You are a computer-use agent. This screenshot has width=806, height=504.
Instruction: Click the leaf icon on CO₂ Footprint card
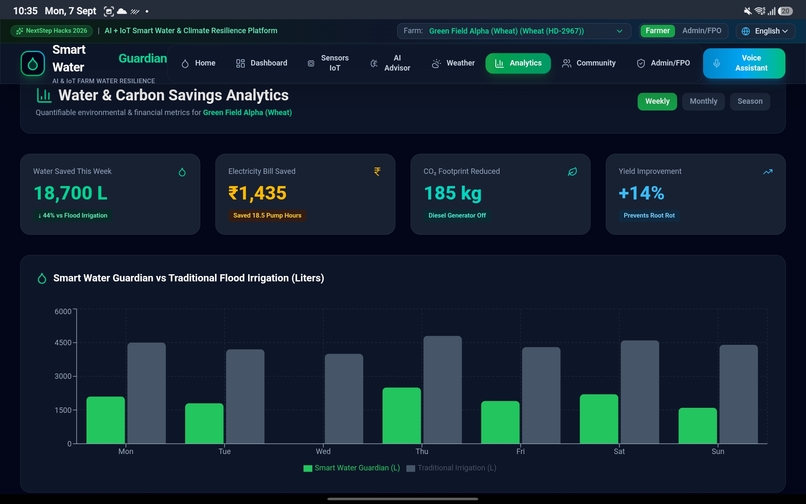pos(572,172)
